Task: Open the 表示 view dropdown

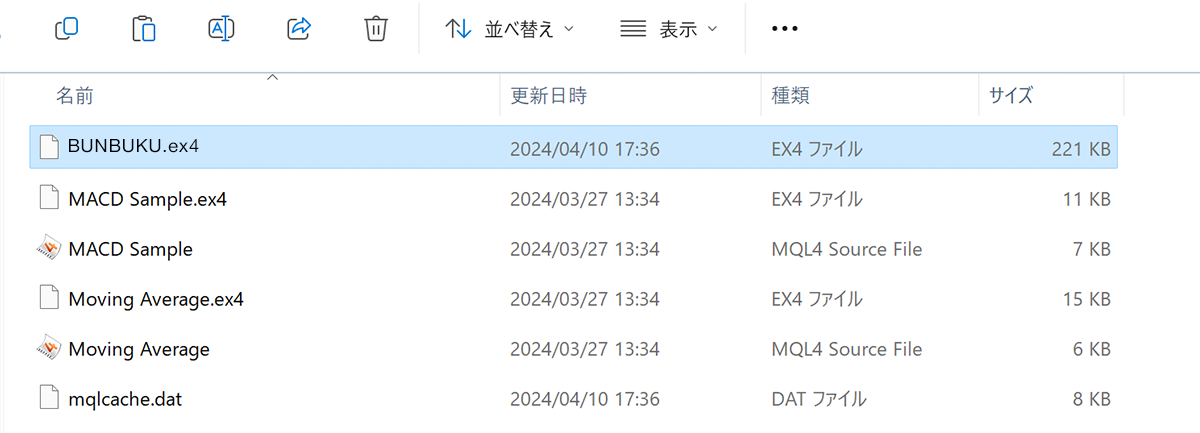Action: (x=668, y=29)
